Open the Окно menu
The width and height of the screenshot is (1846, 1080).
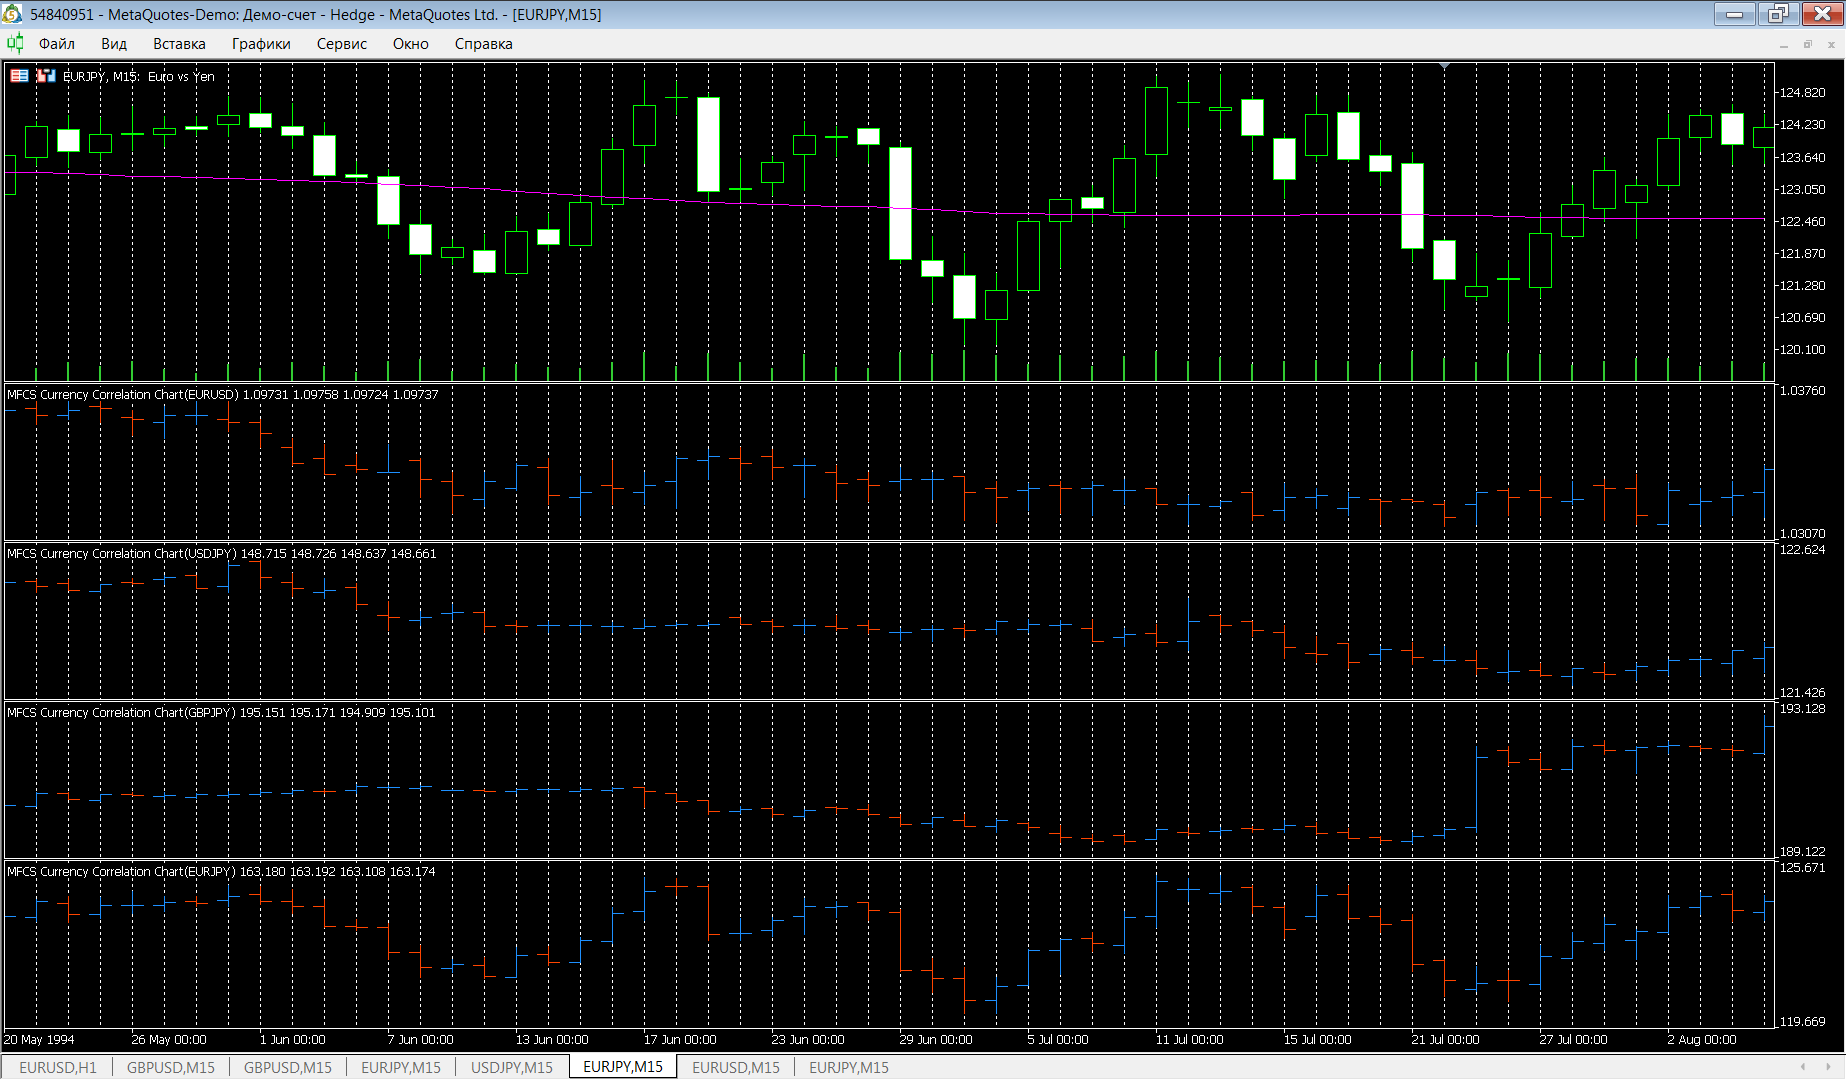411,44
